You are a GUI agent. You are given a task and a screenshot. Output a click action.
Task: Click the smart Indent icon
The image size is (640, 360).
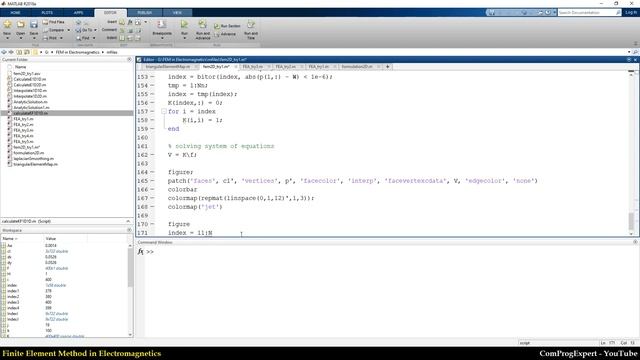(x=122, y=38)
